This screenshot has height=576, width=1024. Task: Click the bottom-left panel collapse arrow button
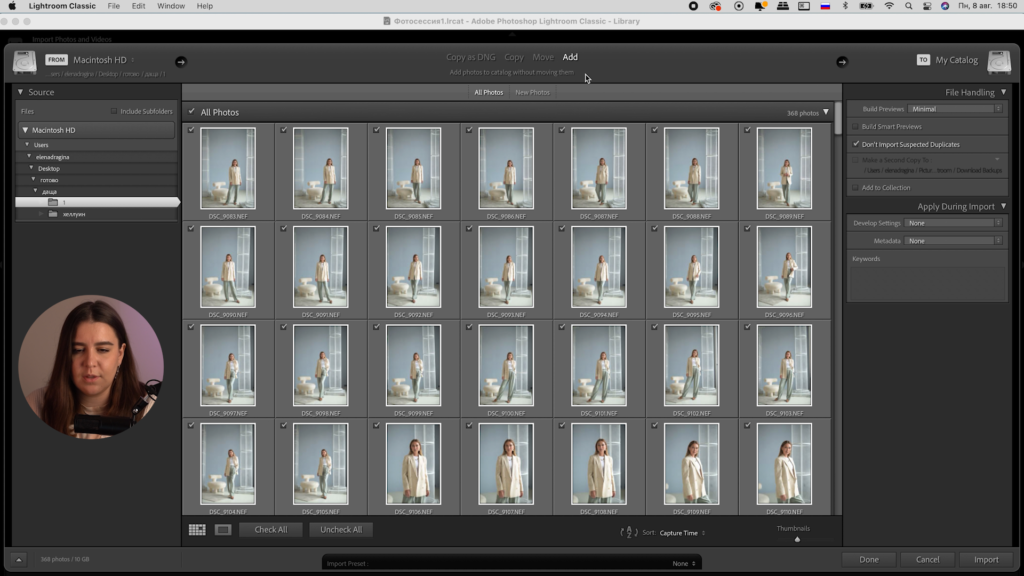[x=18, y=560]
